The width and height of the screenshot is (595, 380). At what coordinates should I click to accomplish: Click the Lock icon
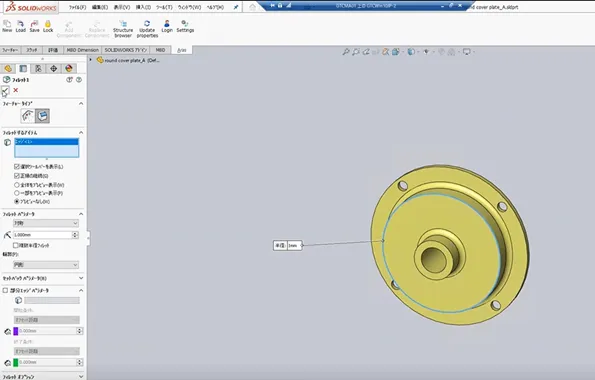point(48,26)
